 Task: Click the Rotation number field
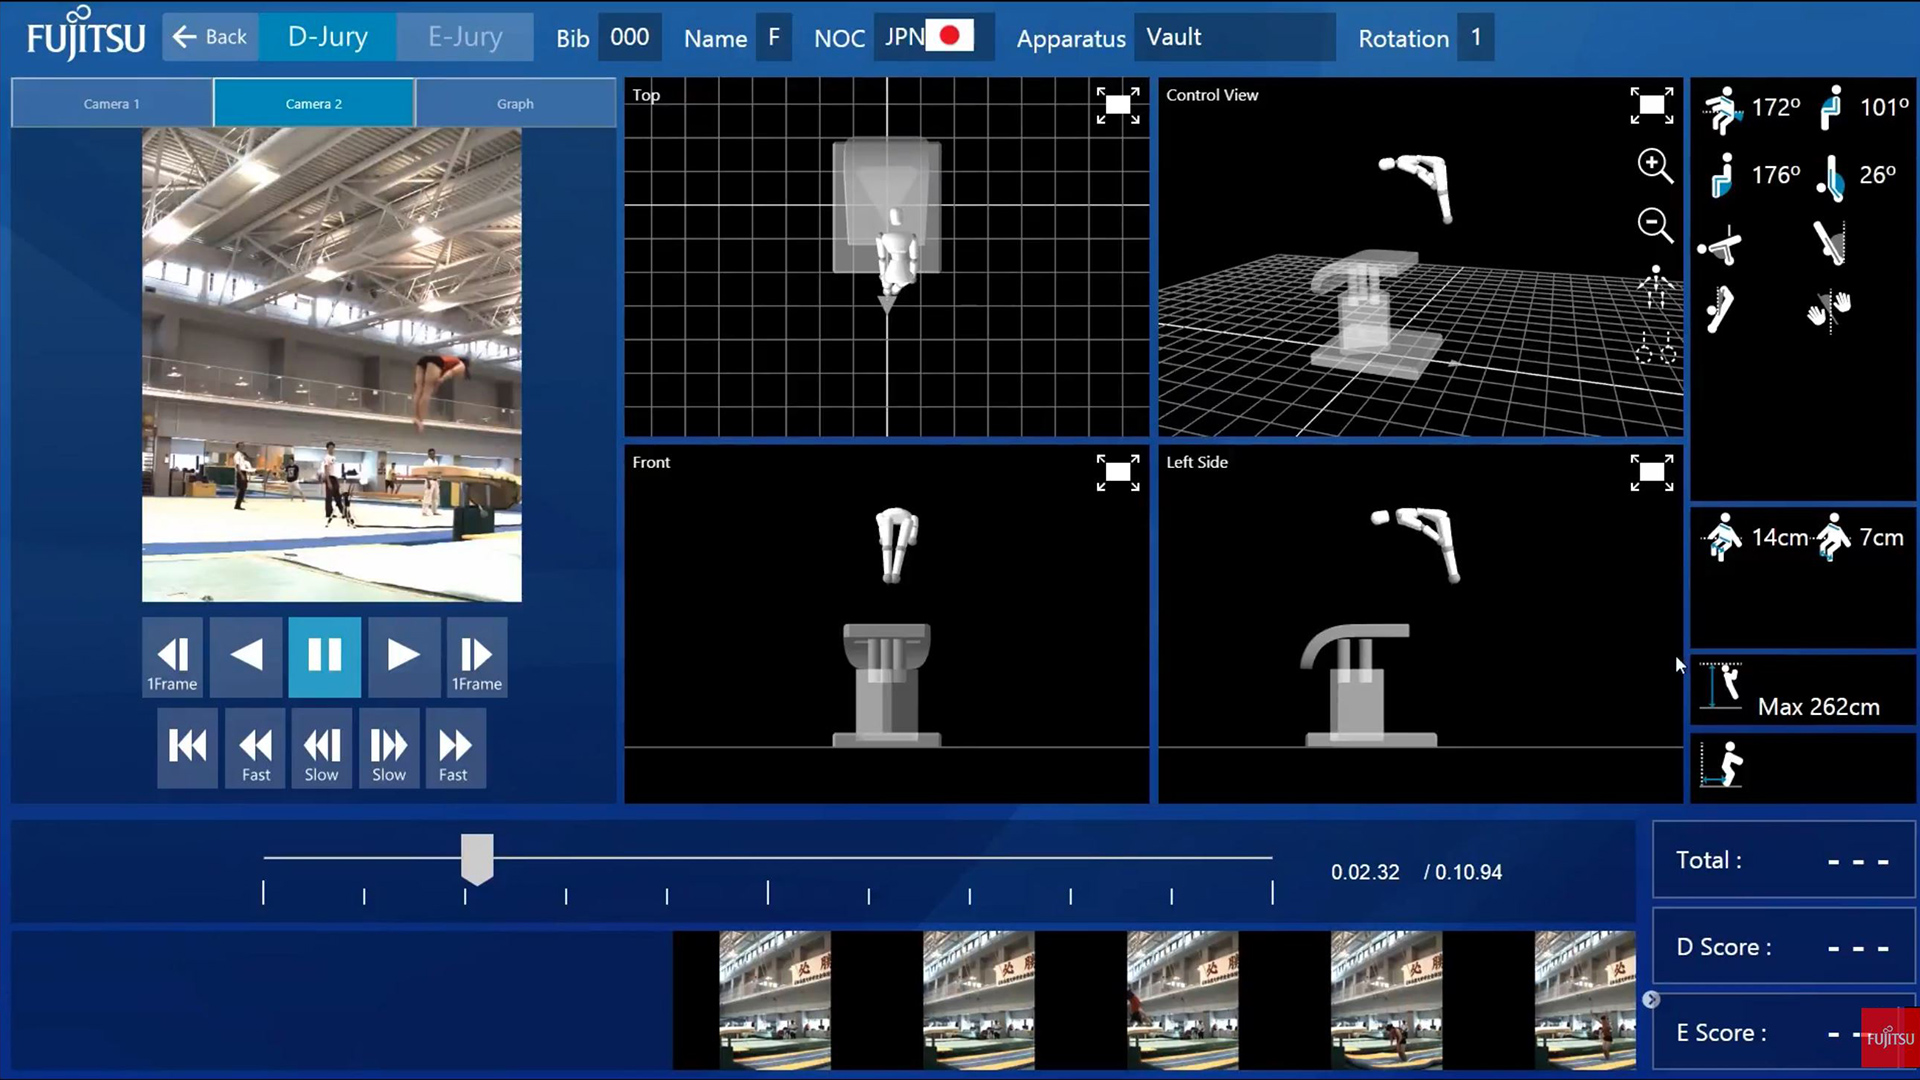[x=1475, y=37]
